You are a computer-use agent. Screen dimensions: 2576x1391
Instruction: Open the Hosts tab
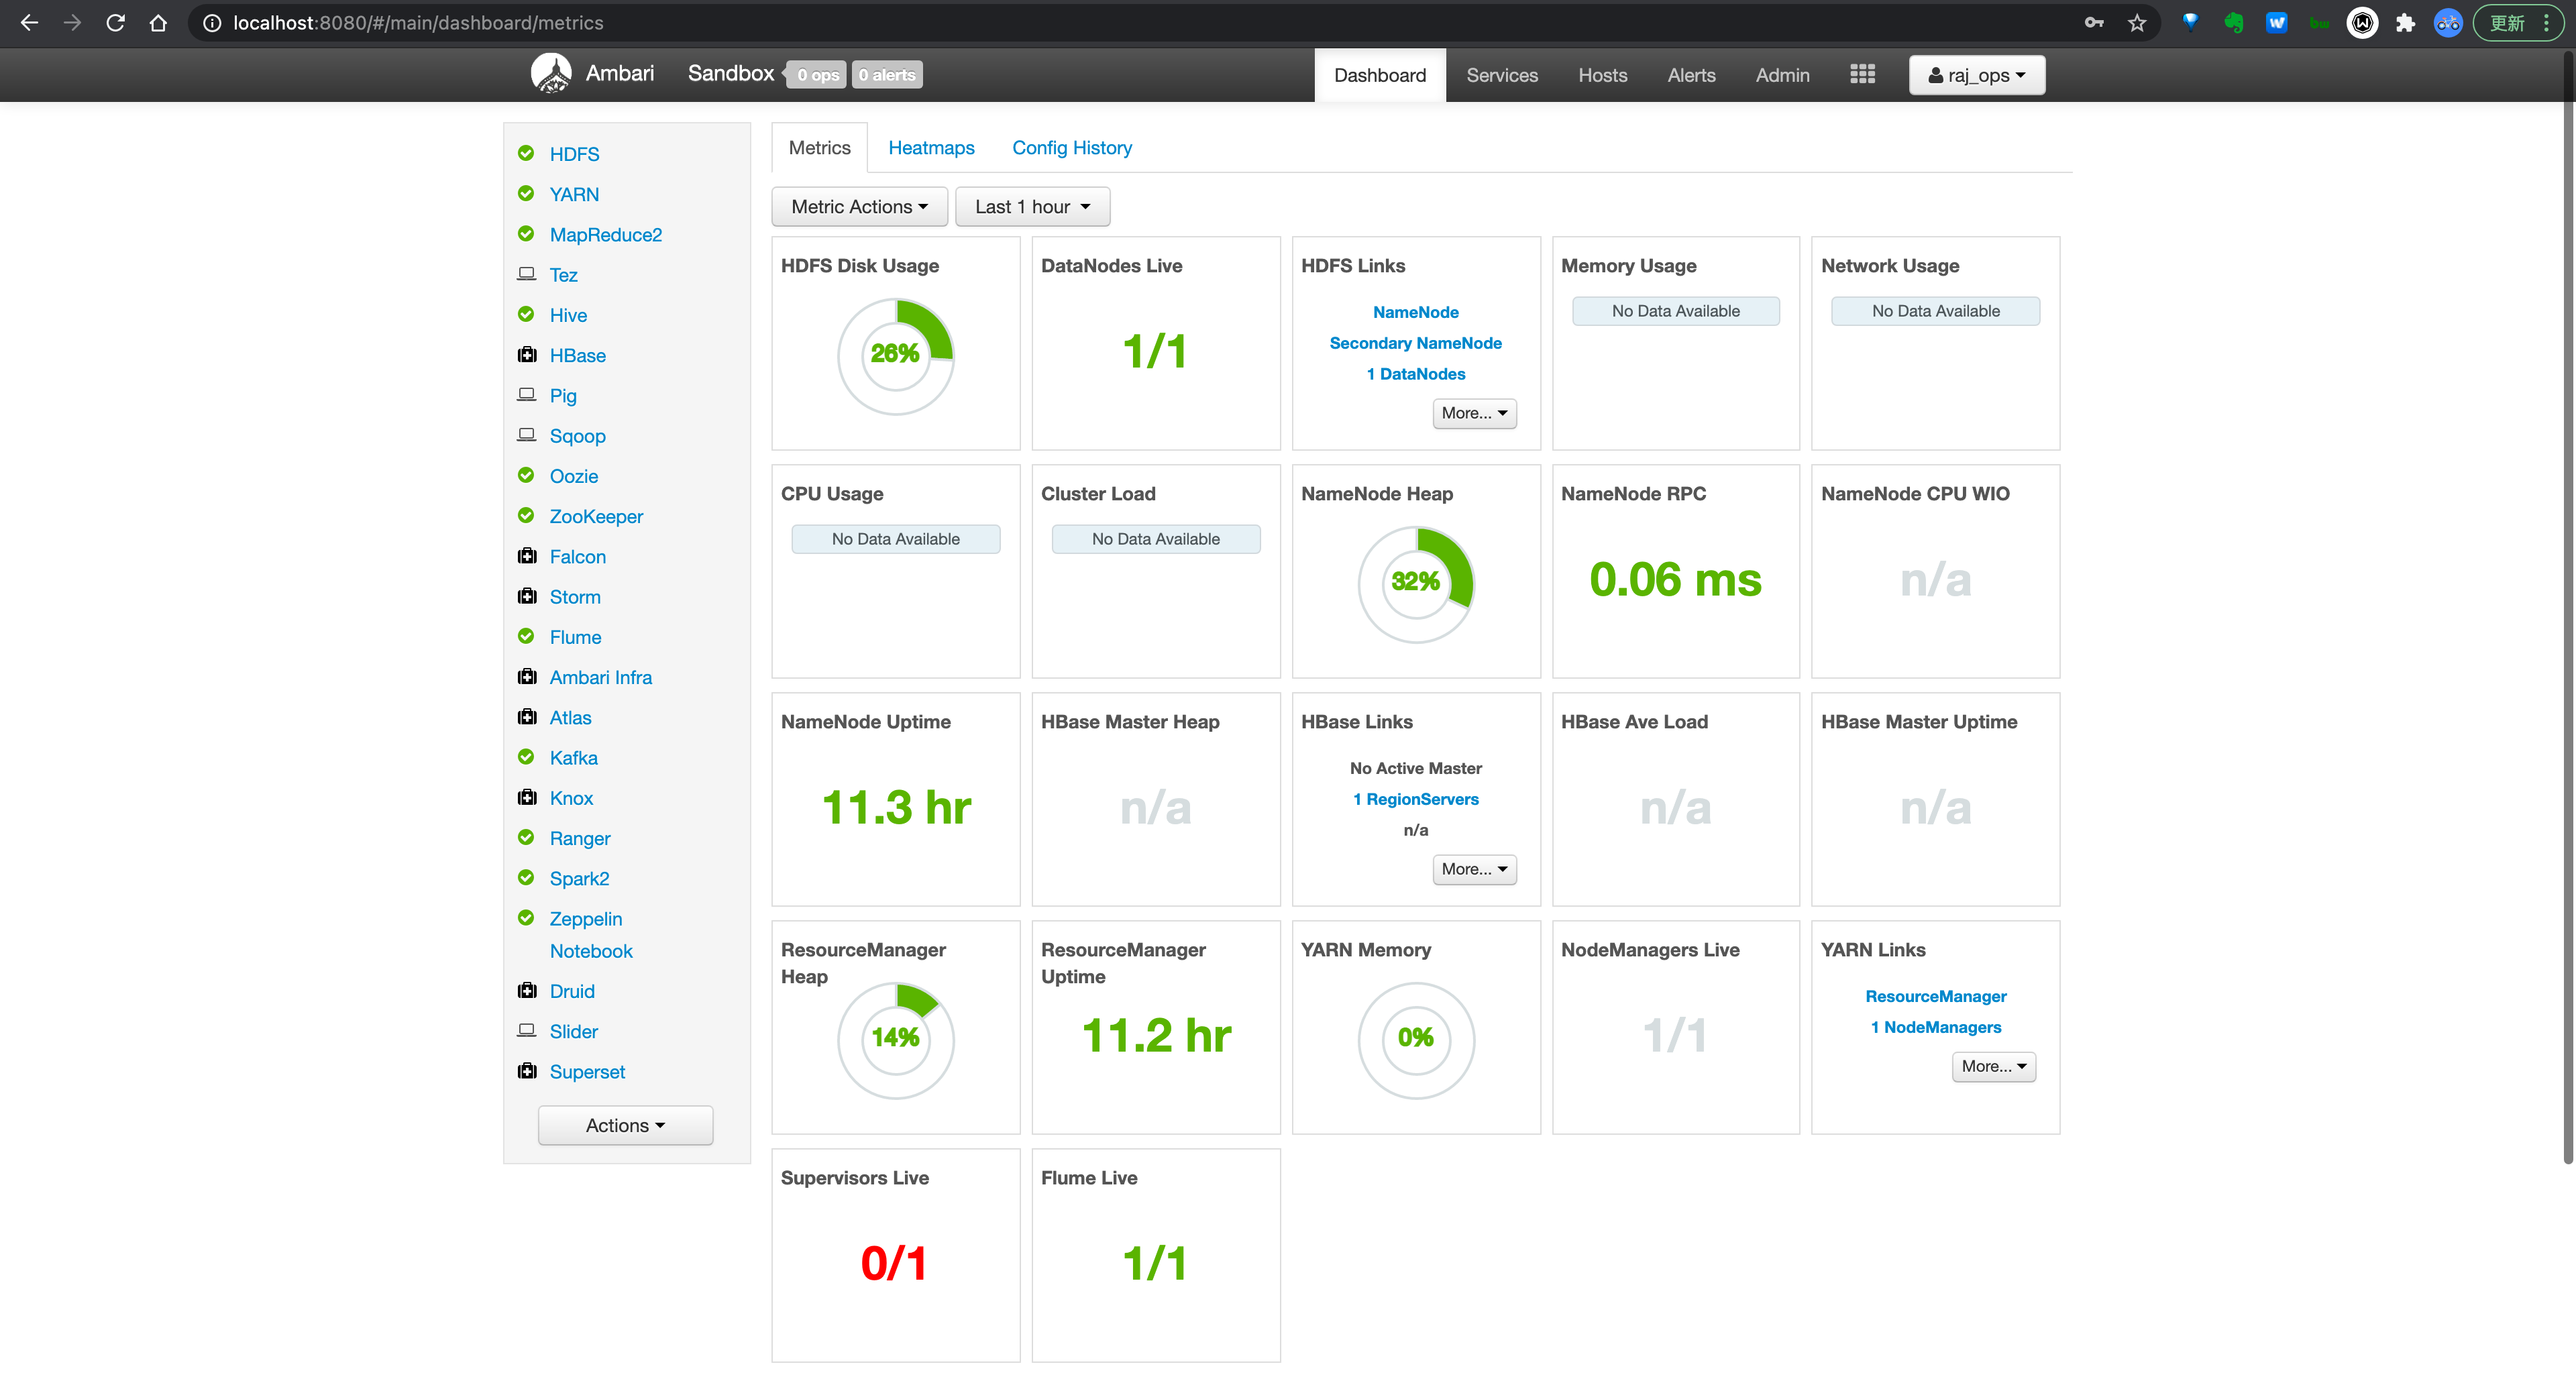[1603, 75]
